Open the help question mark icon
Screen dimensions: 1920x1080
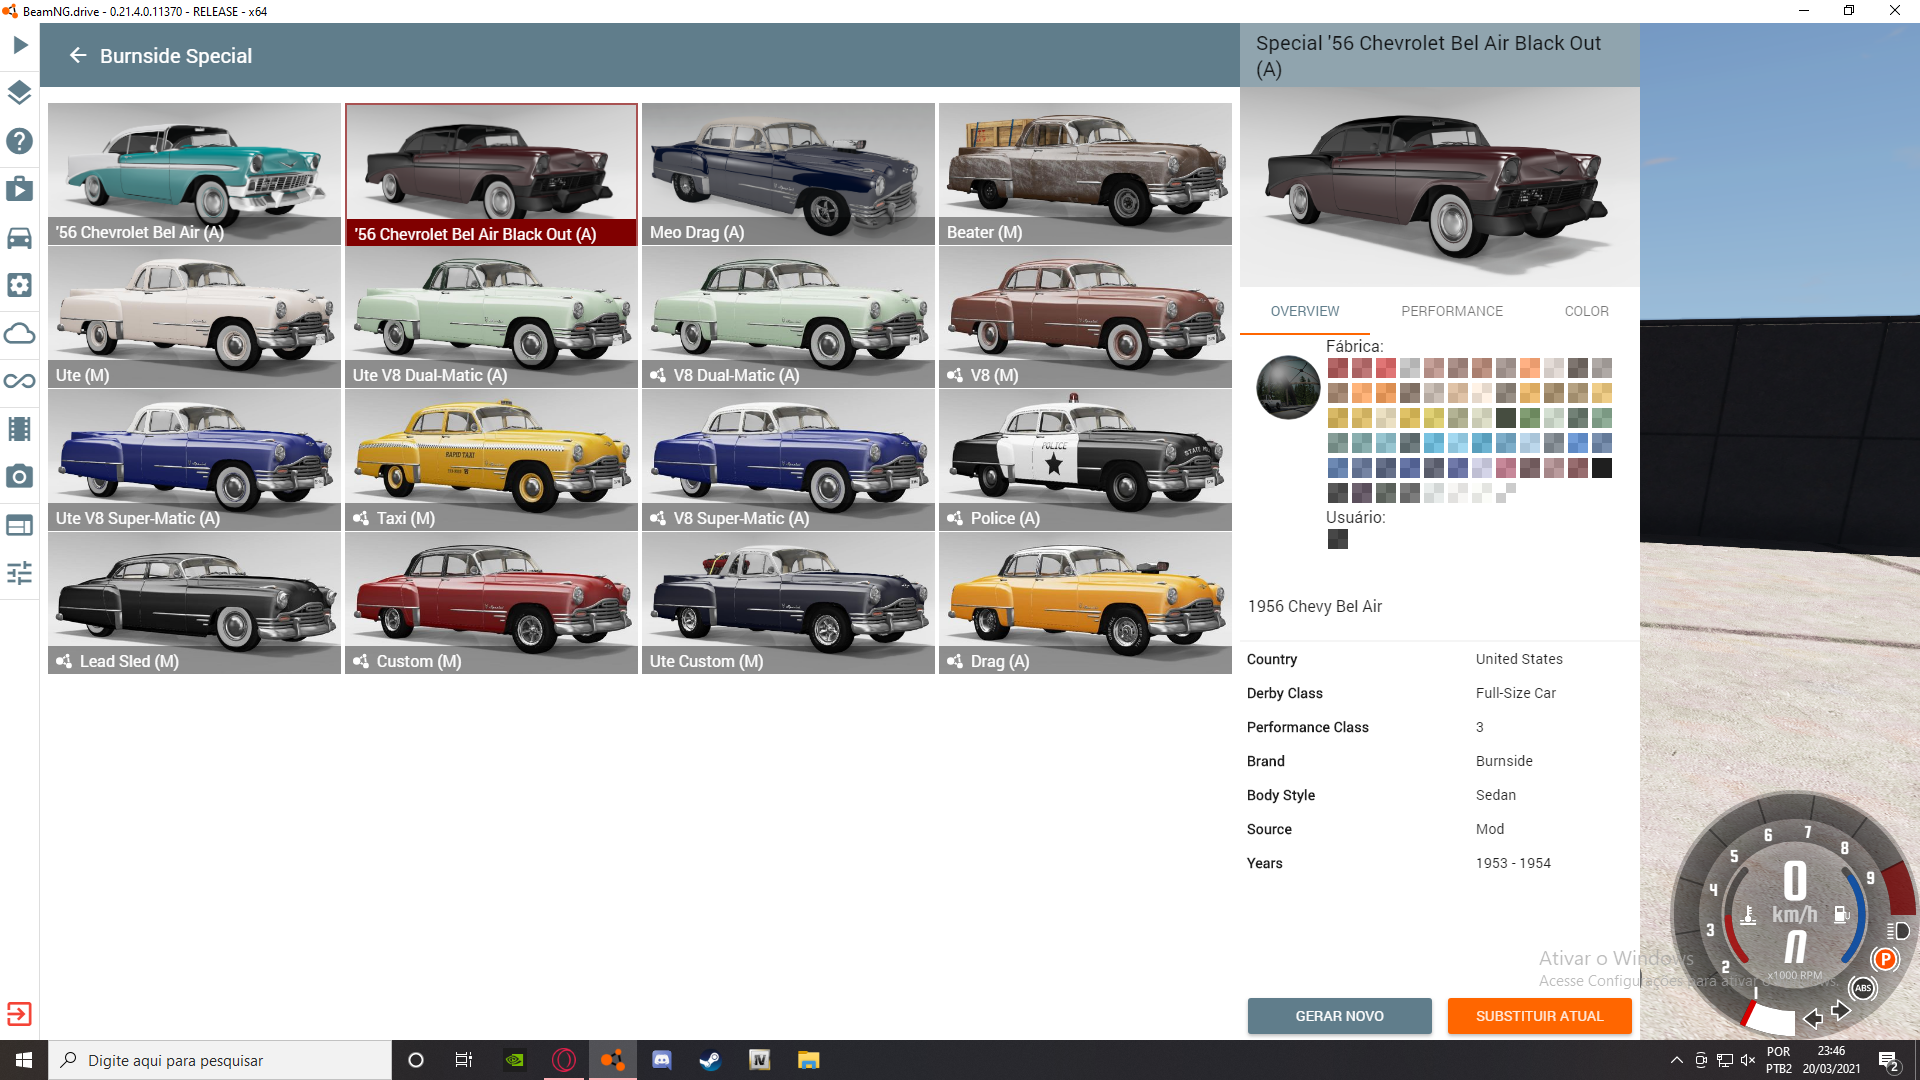[x=20, y=141]
